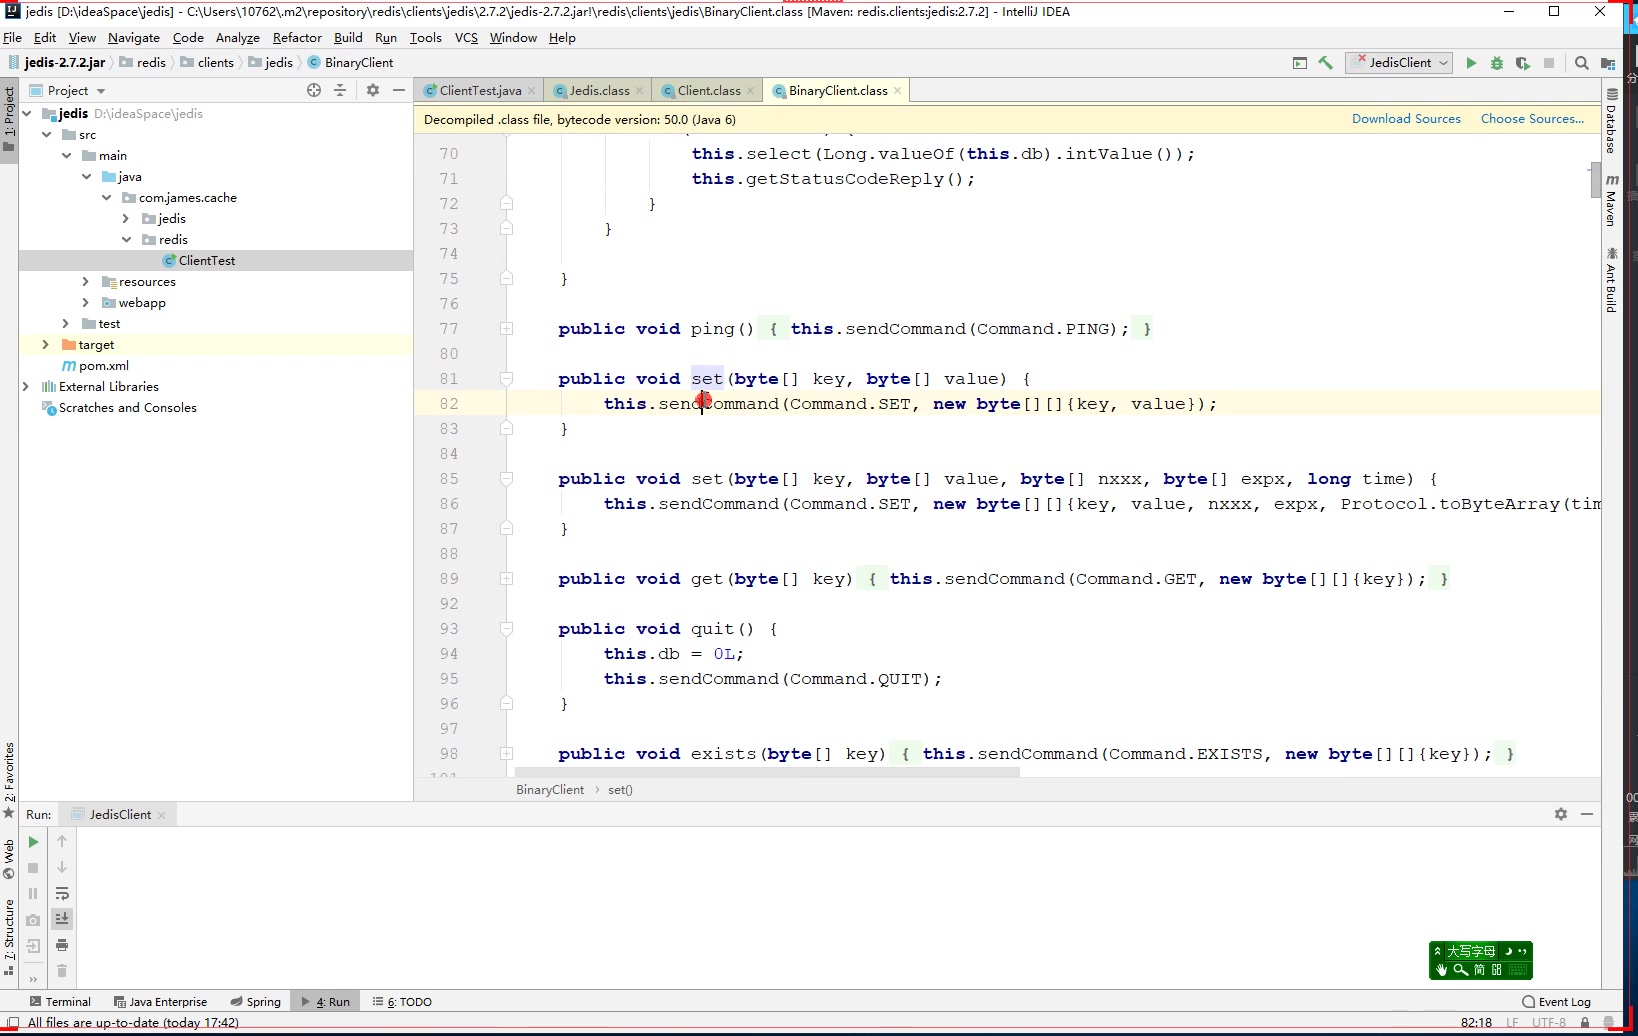Switch to ClientTest.java tab
Image resolution: width=1638 pixels, height=1036 pixels.
[x=480, y=91]
